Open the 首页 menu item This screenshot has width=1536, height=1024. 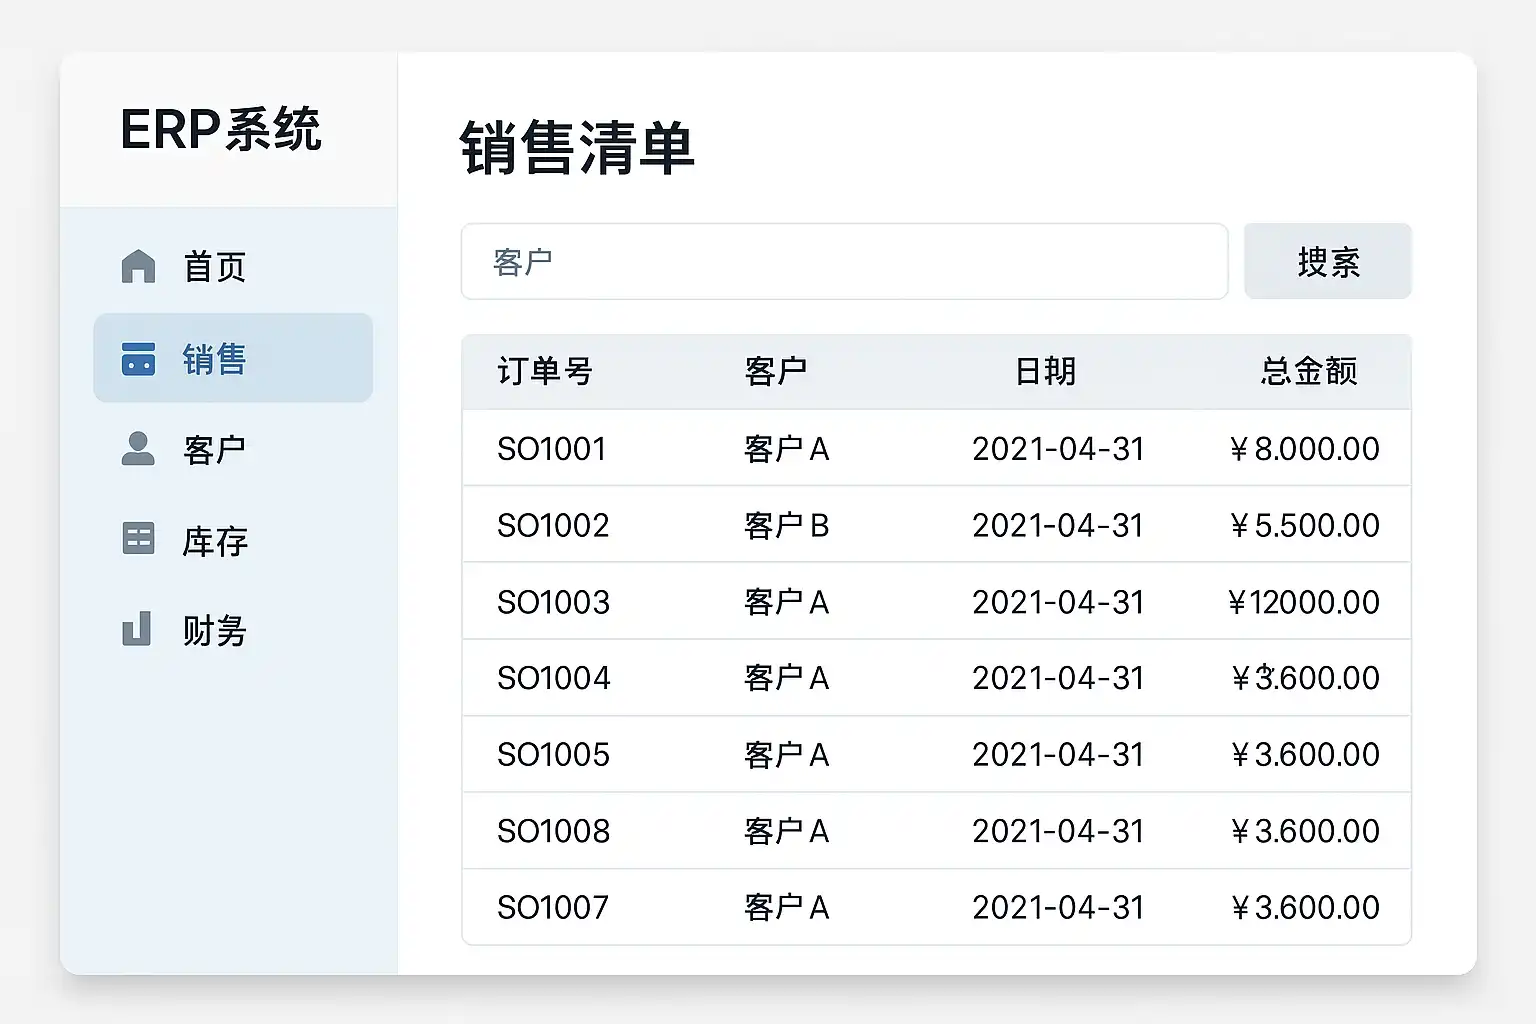214,267
